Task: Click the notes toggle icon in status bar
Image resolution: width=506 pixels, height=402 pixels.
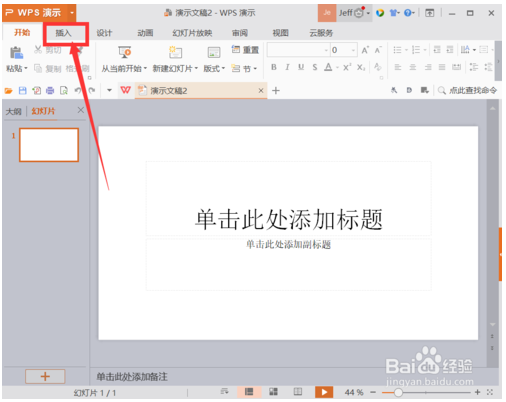Action: pyautogui.click(x=225, y=392)
